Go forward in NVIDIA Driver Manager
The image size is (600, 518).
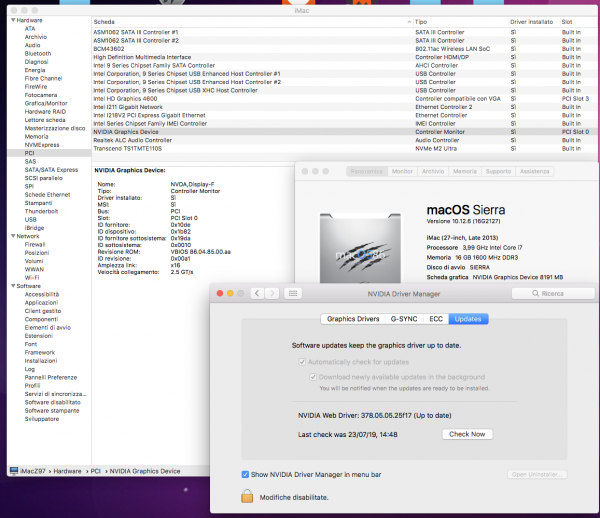point(272,293)
